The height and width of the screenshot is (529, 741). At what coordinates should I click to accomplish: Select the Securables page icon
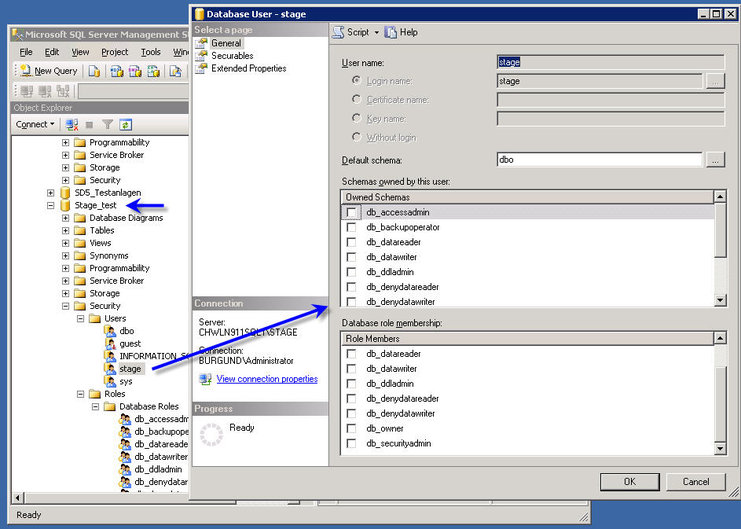(x=202, y=56)
